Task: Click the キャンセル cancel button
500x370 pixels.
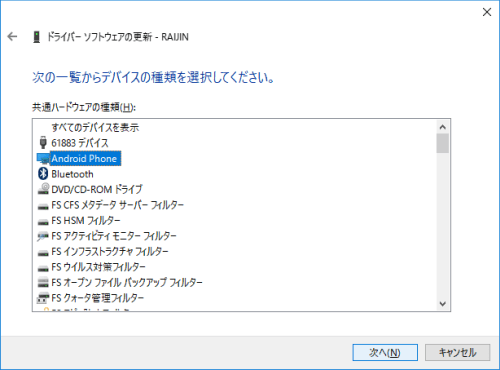Action: tap(457, 352)
